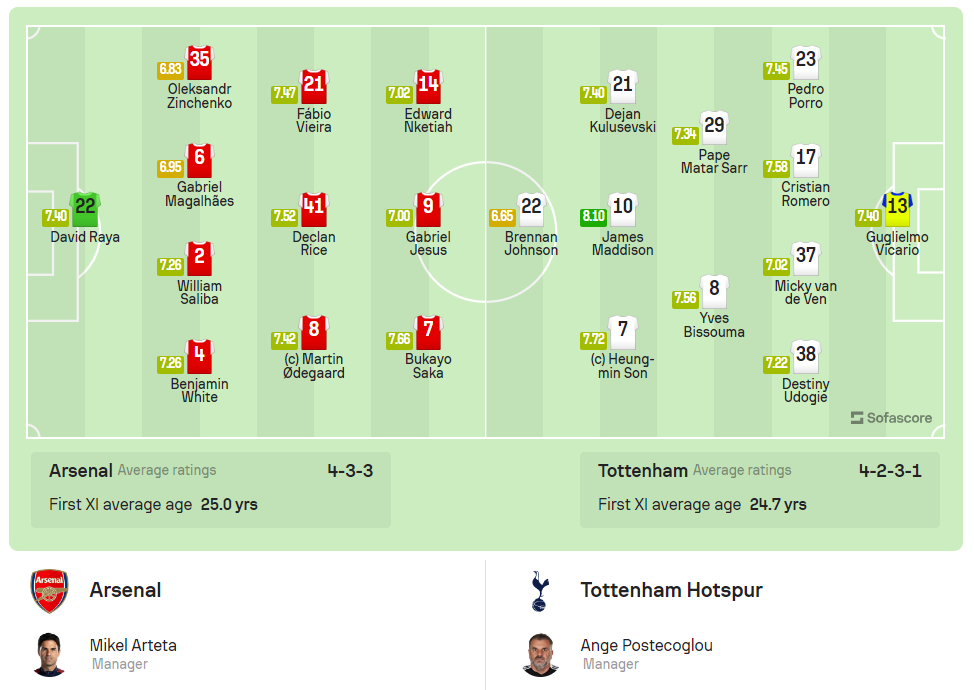Image resolution: width=974 pixels, height=690 pixels.
Task: Open Mikel Arteta's manager photo
Action: point(50,654)
